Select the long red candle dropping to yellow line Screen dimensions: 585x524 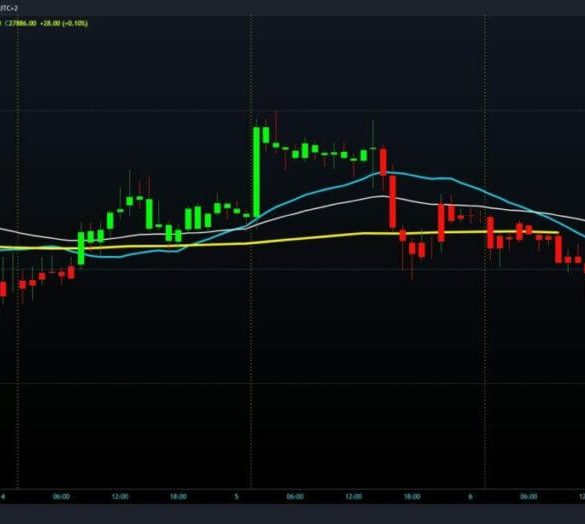pyautogui.click(x=392, y=202)
